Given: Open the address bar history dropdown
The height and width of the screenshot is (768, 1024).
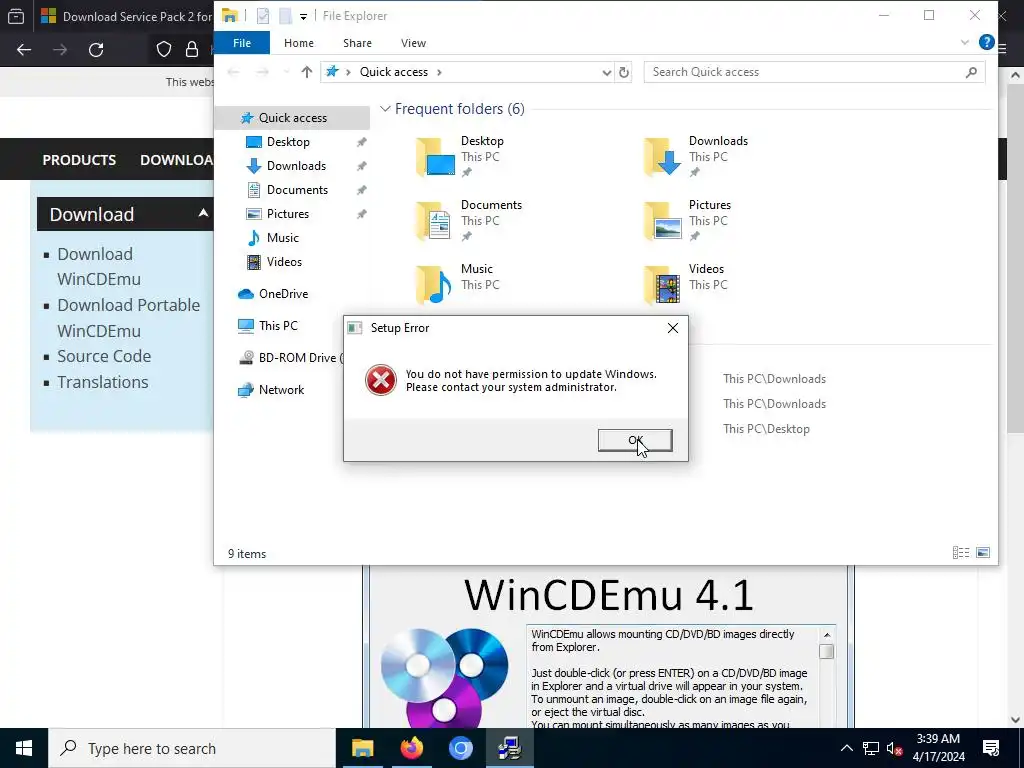Looking at the screenshot, I should click(x=606, y=72).
